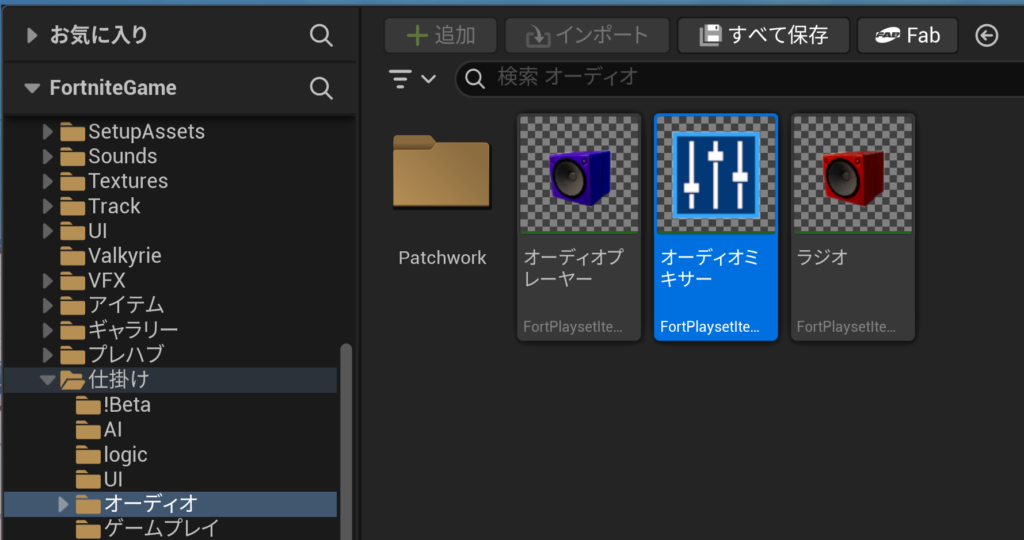Screen dimensions: 1024x540
Task: Expand the オーディオ folder arrow
Action: (63, 504)
